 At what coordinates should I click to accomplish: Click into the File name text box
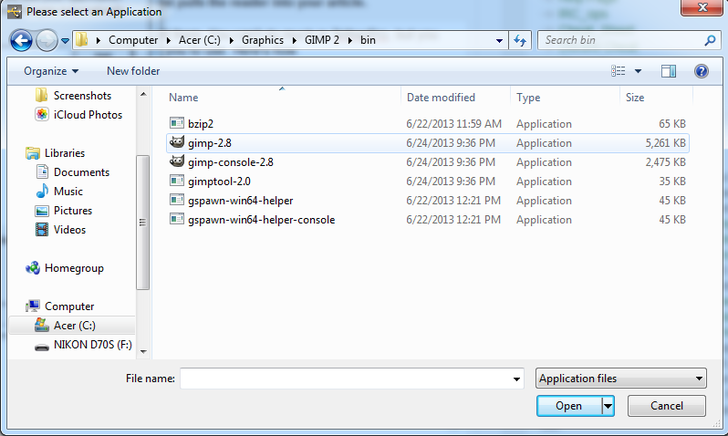click(345, 378)
